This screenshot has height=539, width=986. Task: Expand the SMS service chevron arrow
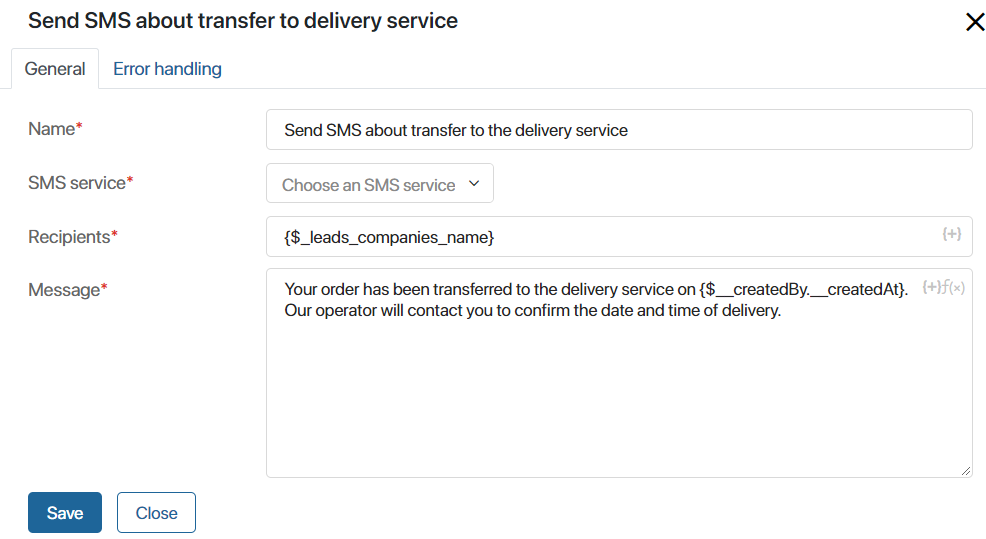(x=474, y=184)
